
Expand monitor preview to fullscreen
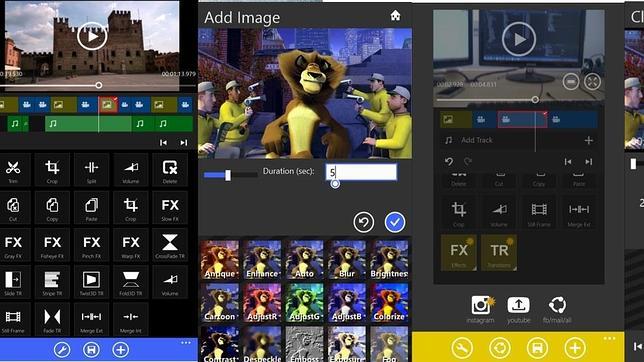click(592, 82)
